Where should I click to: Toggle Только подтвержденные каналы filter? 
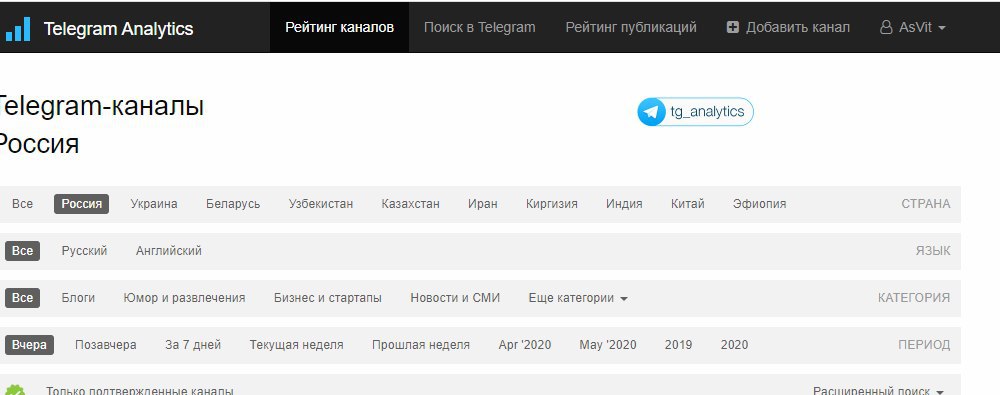[x=140, y=391]
